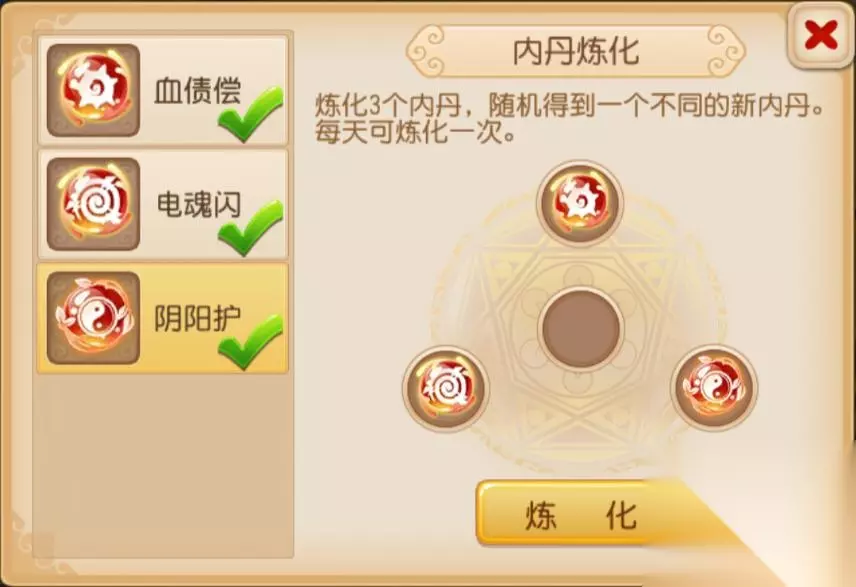
Task: Click the 电魂闪 name label
Action: [x=199, y=204]
